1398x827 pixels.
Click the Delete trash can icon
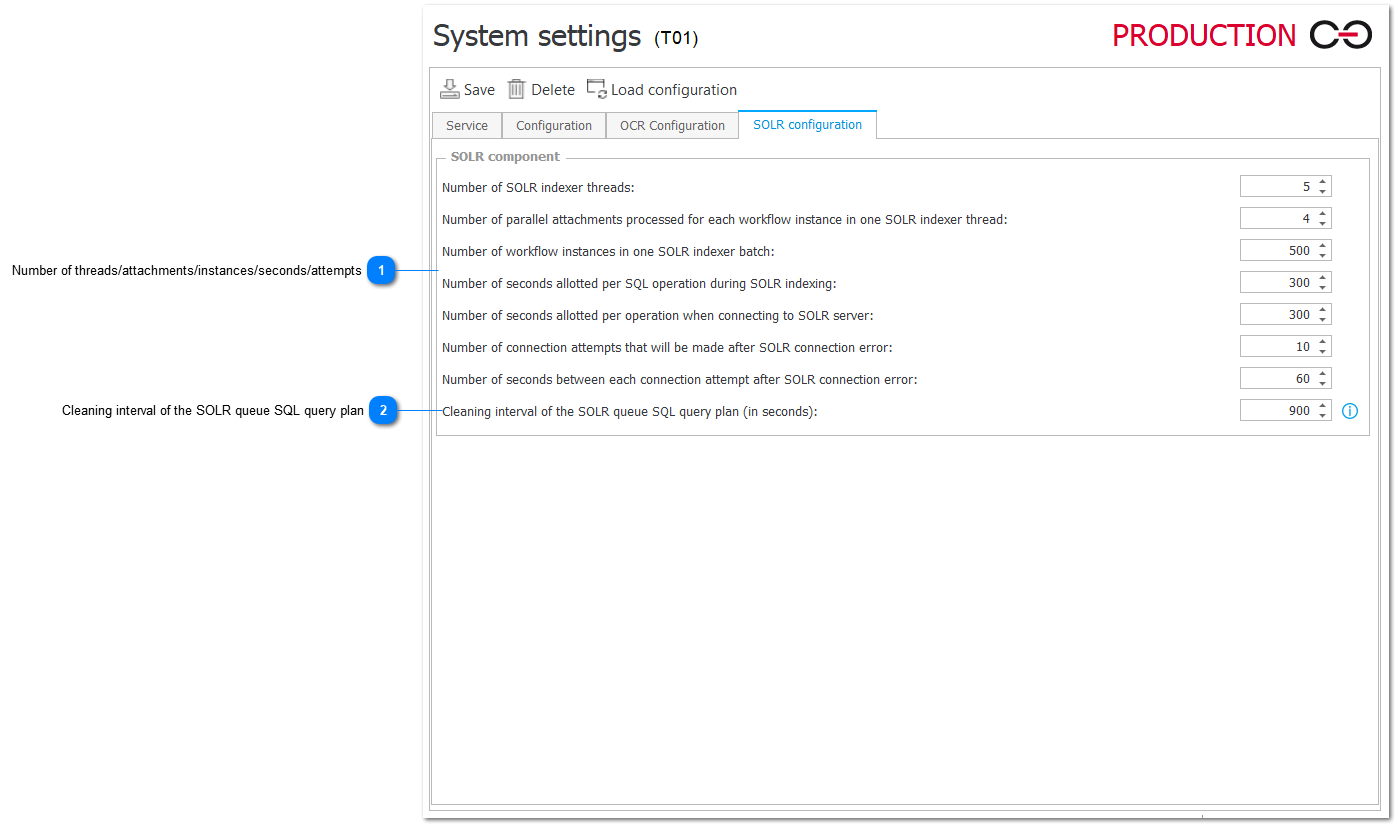pyautogui.click(x=516, y=89)
